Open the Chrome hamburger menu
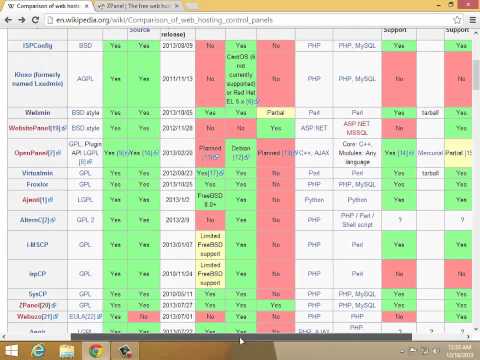 (x=473, y=20)
